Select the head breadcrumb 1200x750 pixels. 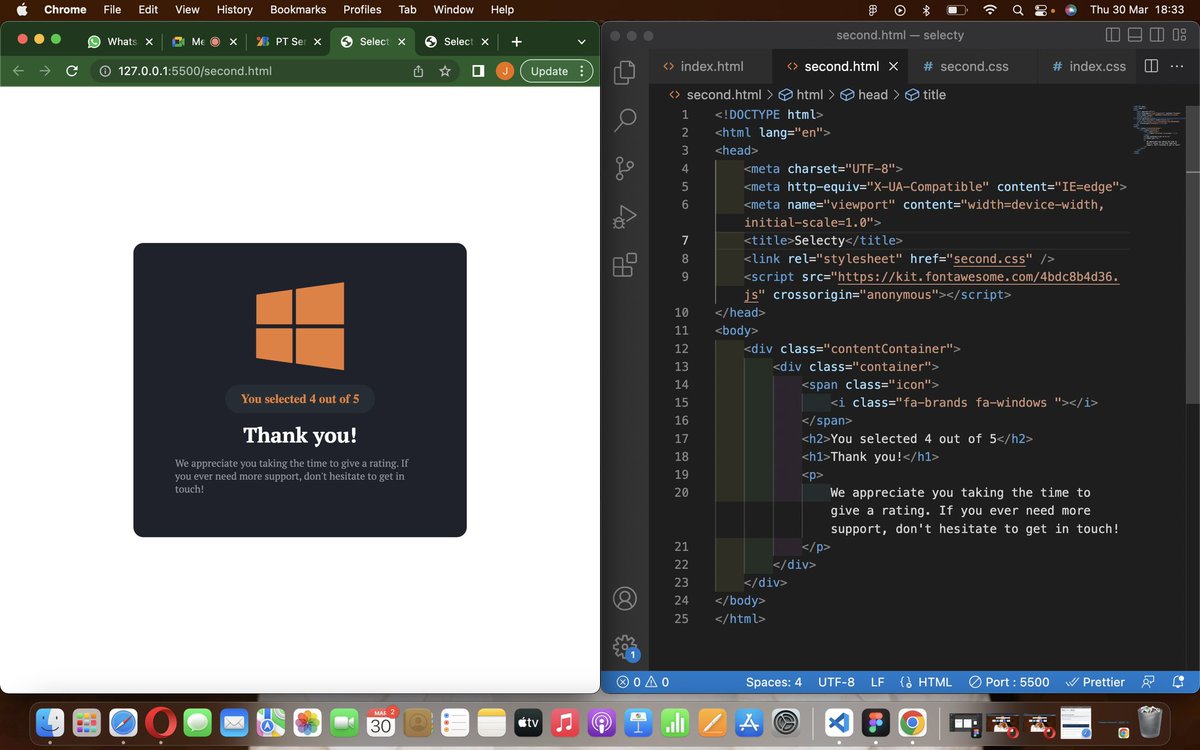tap(864, 94)
